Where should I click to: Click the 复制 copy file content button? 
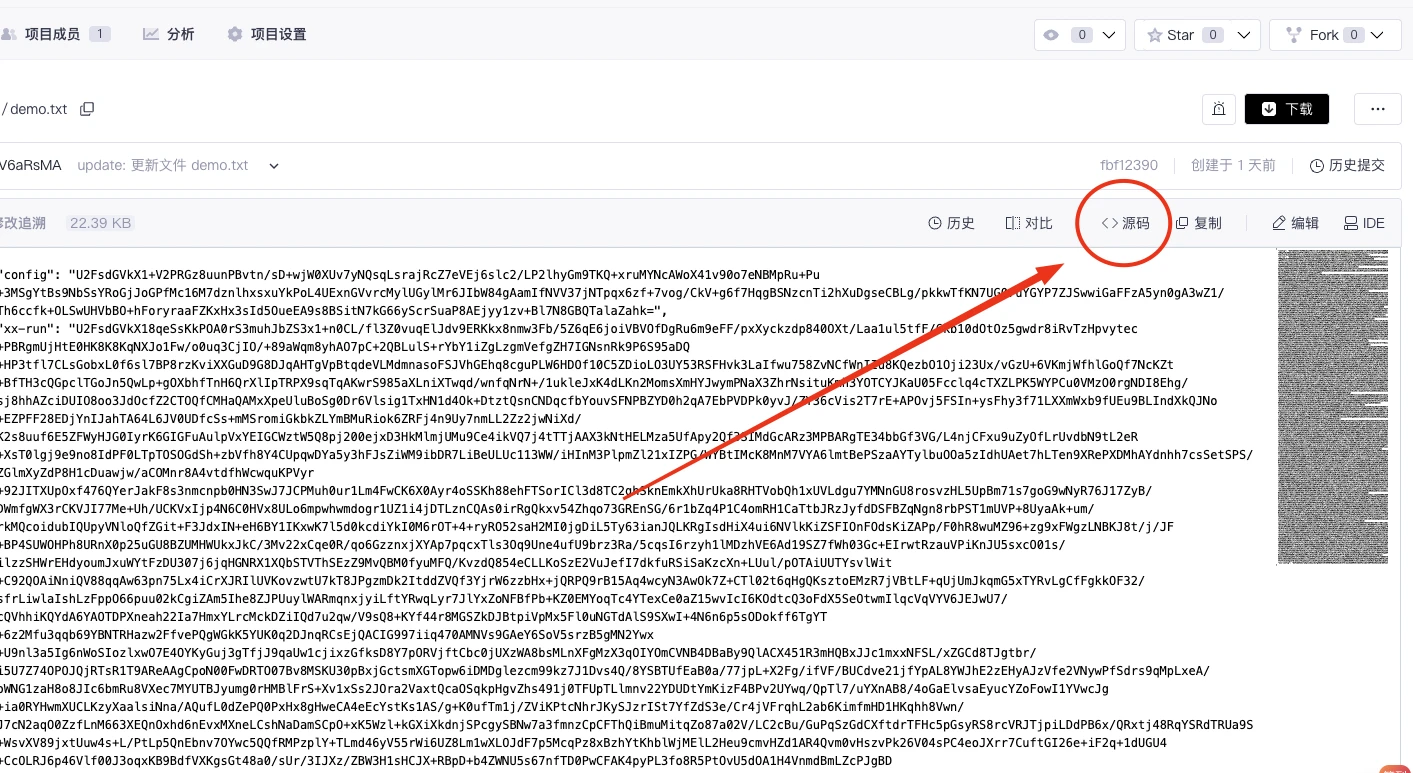(1198, 223)
